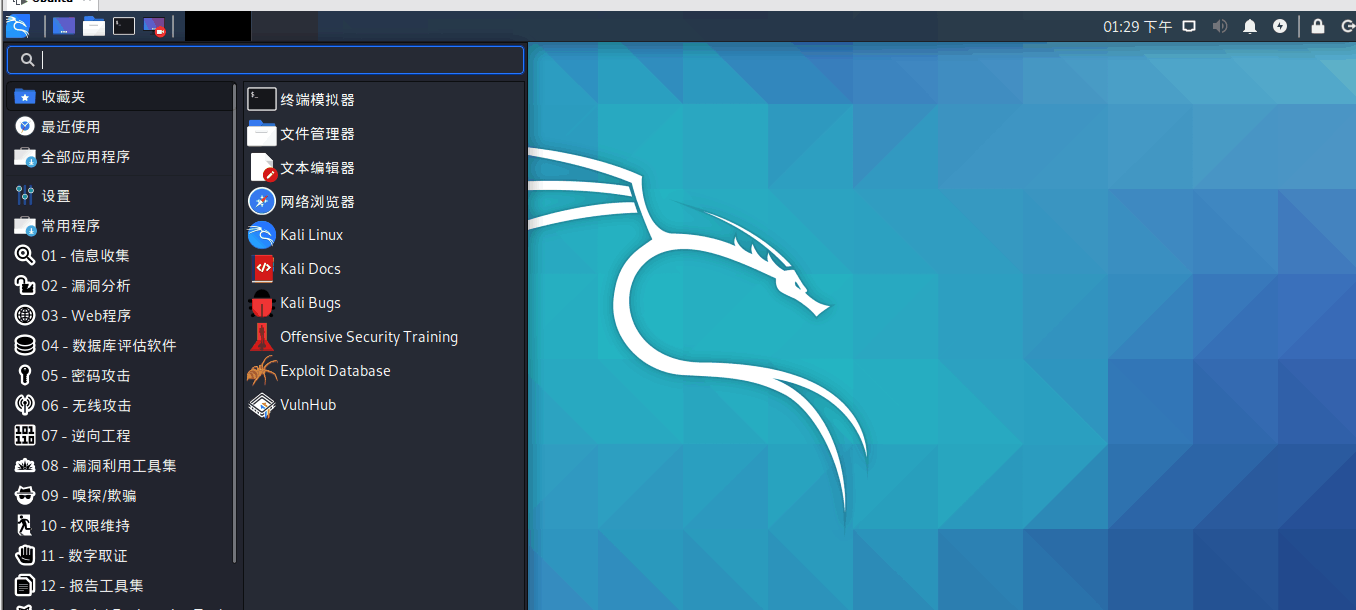Launch 文件管理器 from favorites

[384, 134]
